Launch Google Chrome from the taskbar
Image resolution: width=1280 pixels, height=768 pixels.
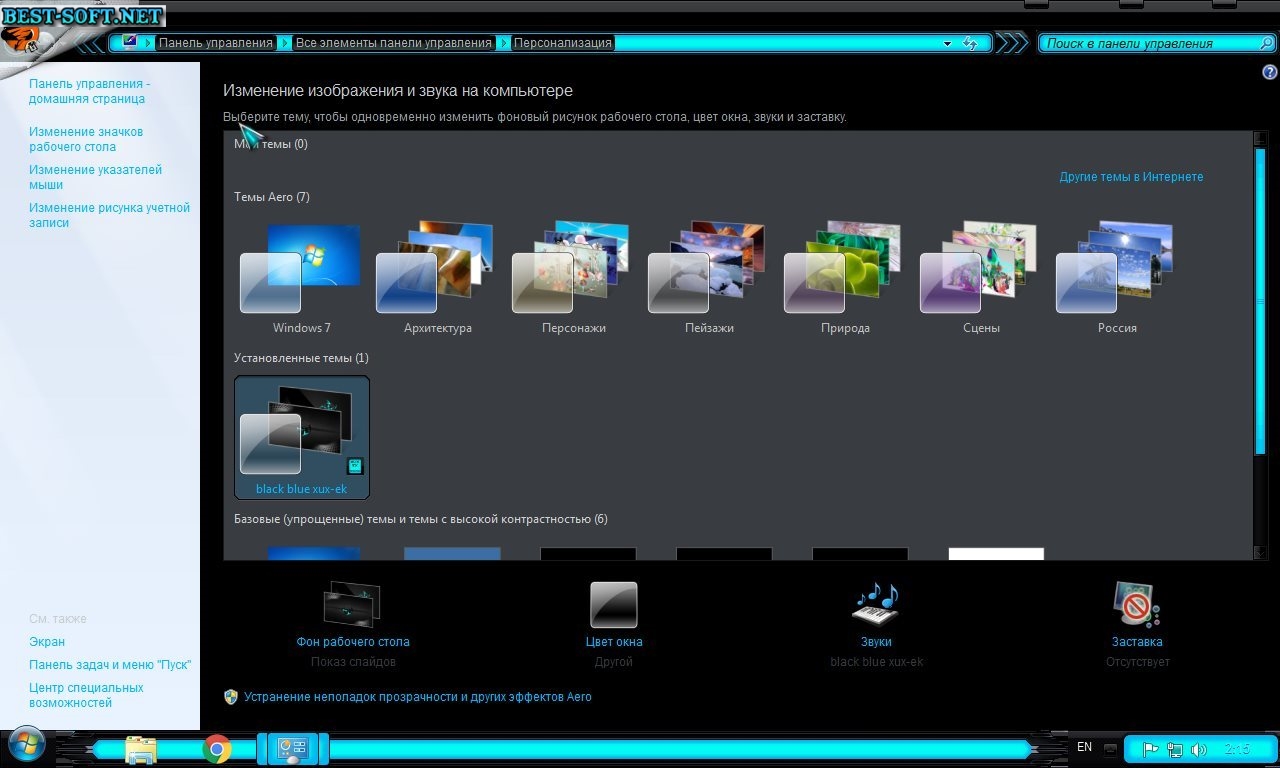tap(217, 749)
